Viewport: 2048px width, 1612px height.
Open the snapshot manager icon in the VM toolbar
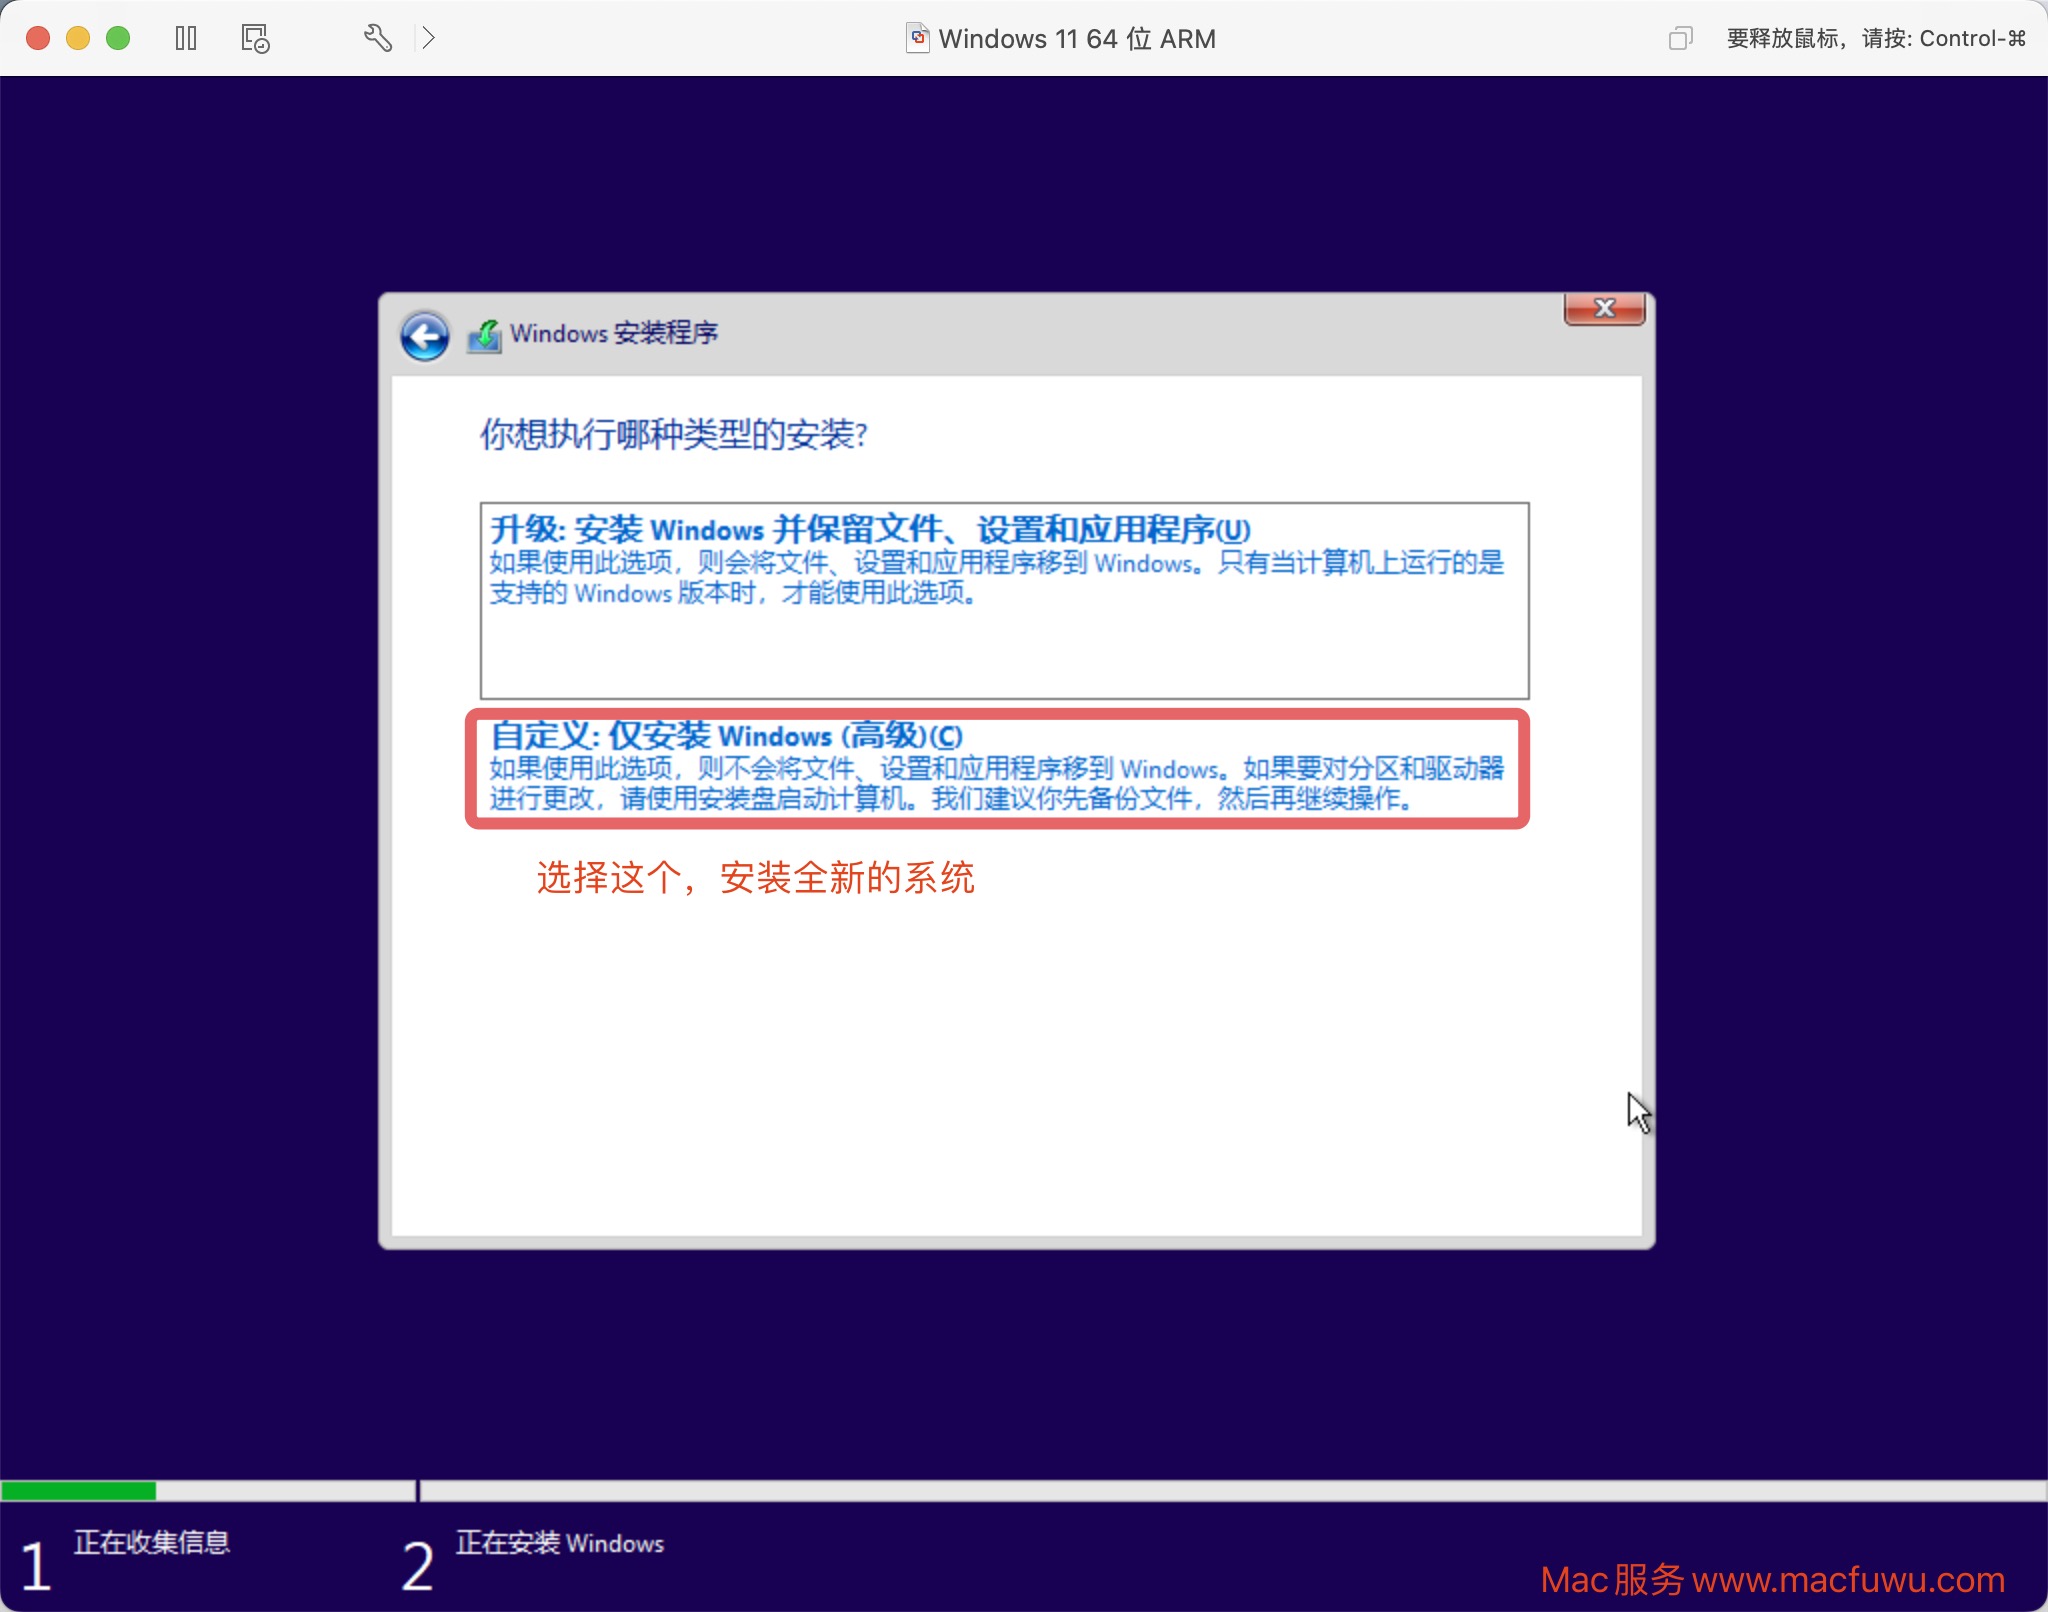click(x=255, y=38)
